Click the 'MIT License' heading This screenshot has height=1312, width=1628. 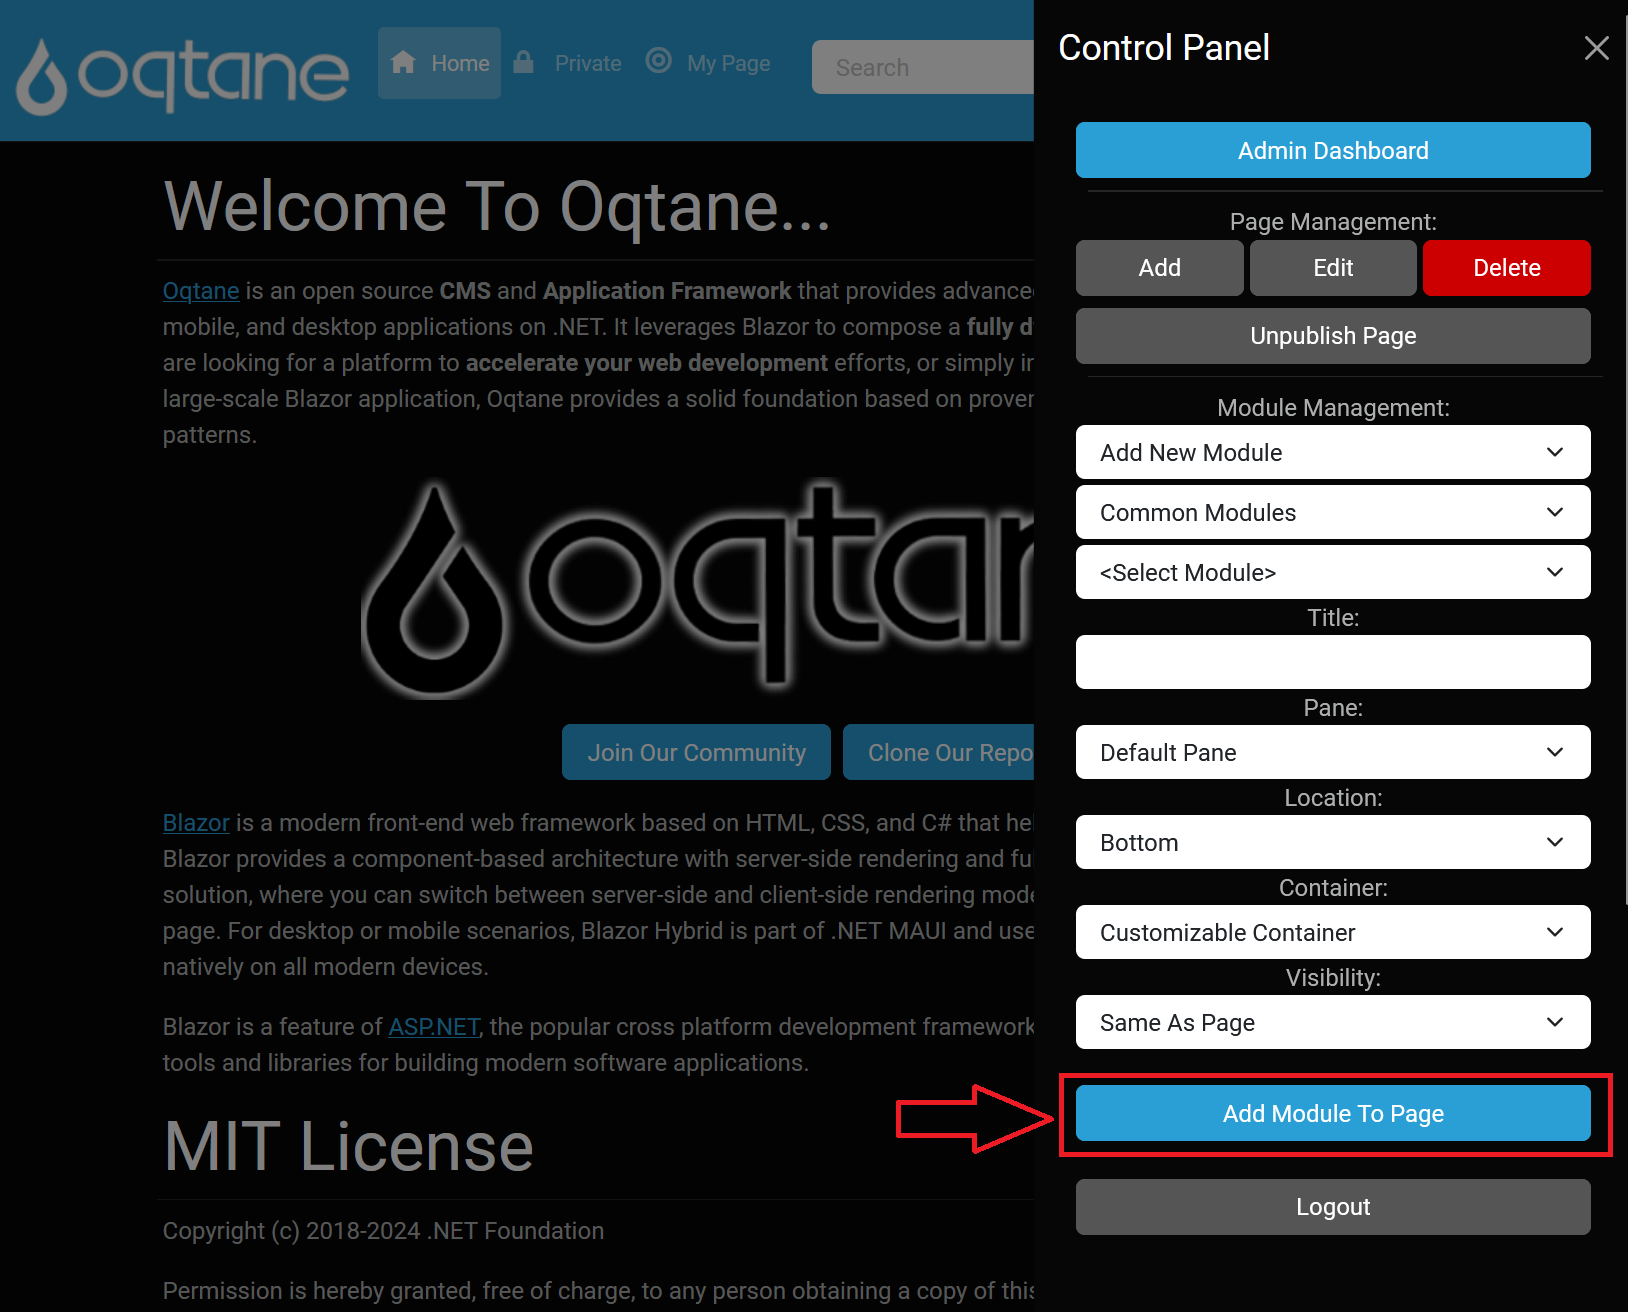coord(349,1146)
